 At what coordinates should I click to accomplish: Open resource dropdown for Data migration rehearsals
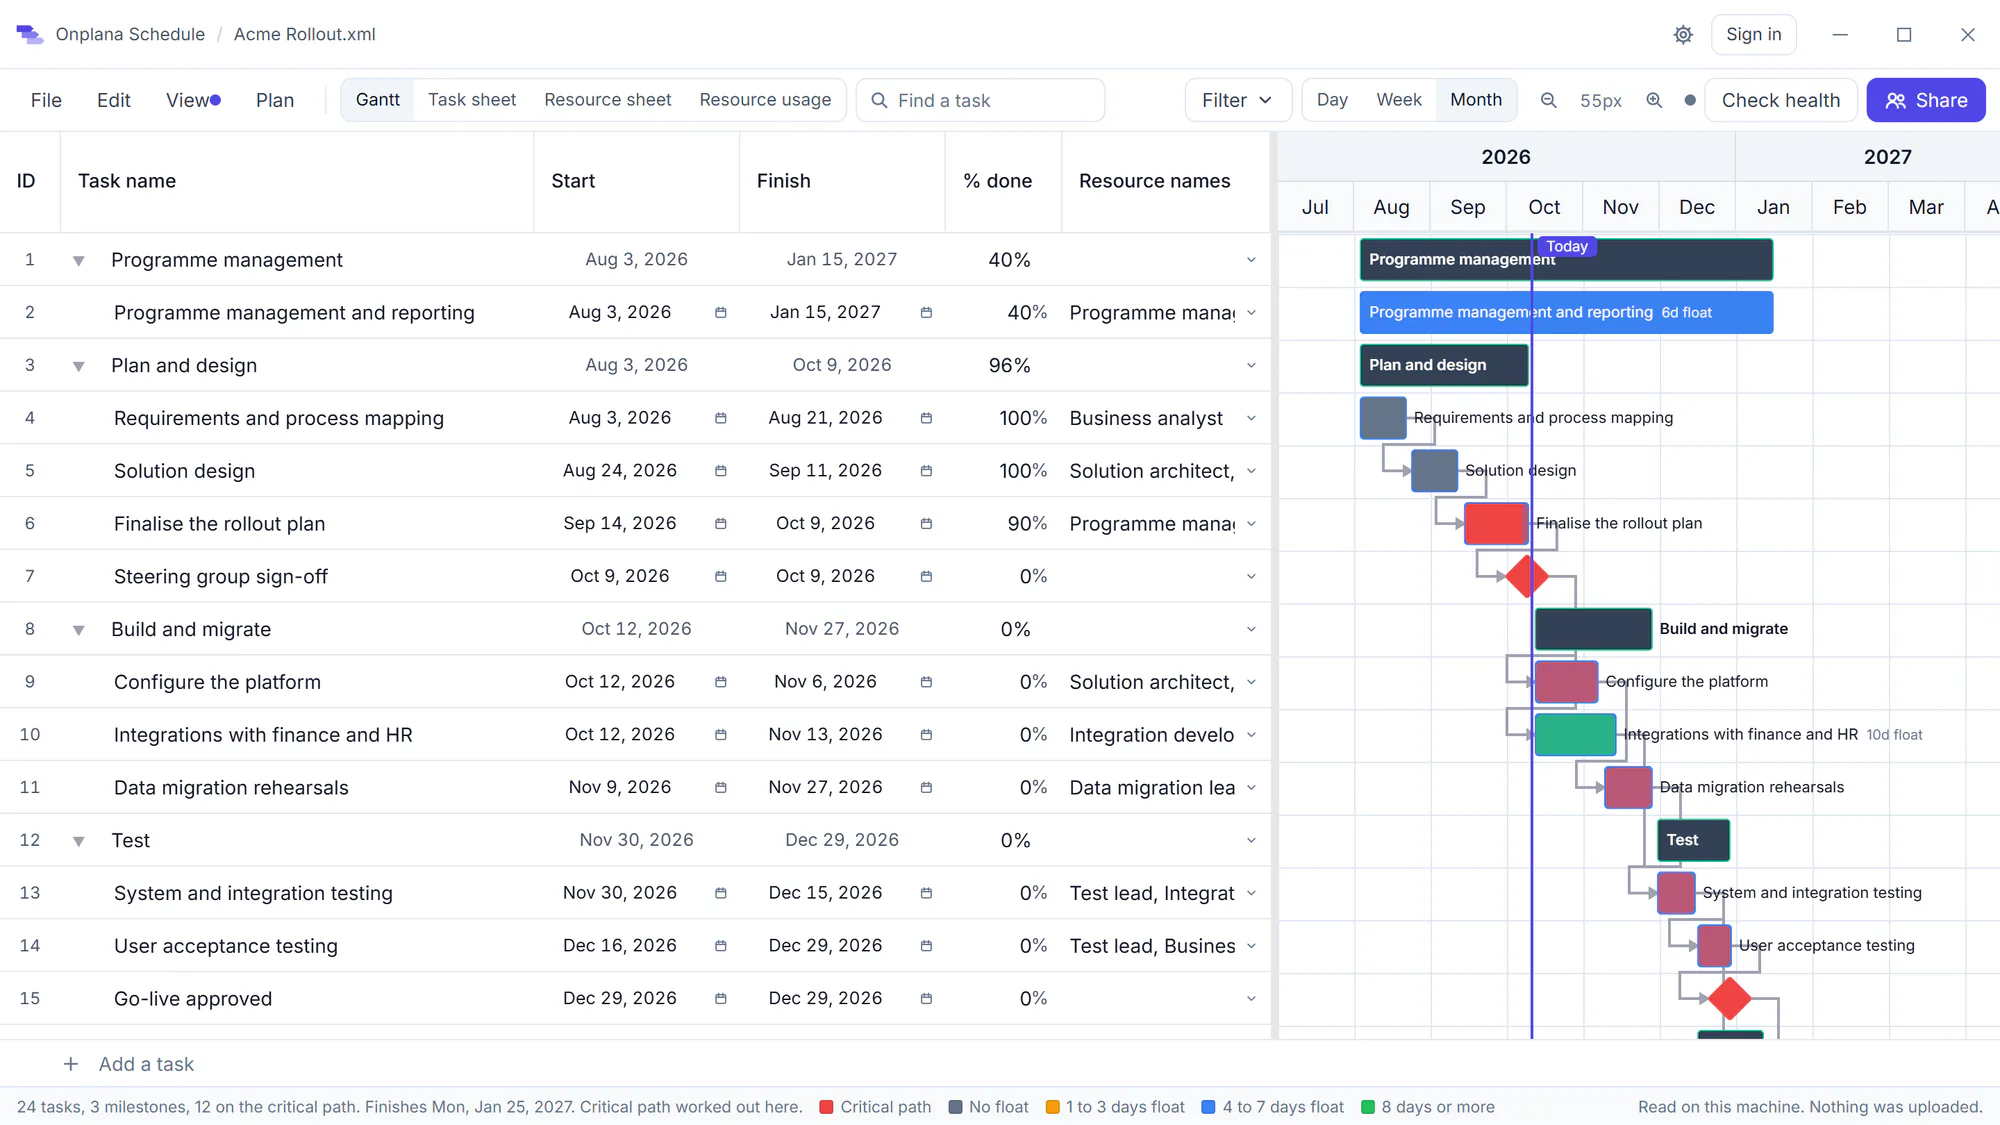point(1251,788)
